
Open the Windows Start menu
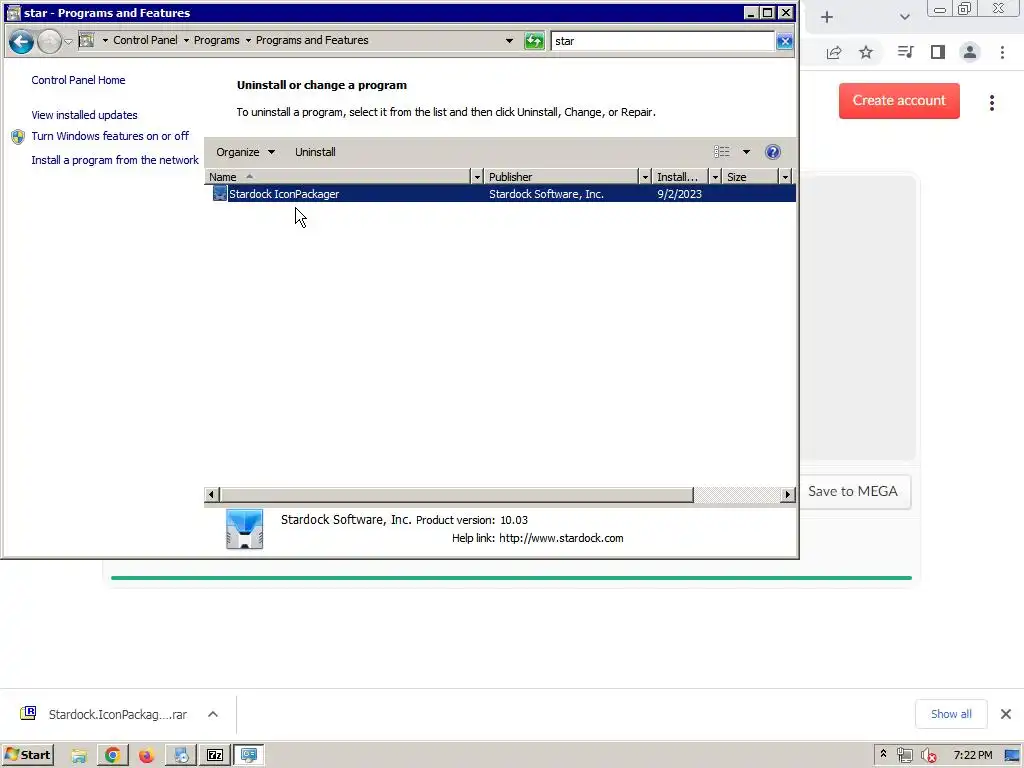[x=28, y=755]
